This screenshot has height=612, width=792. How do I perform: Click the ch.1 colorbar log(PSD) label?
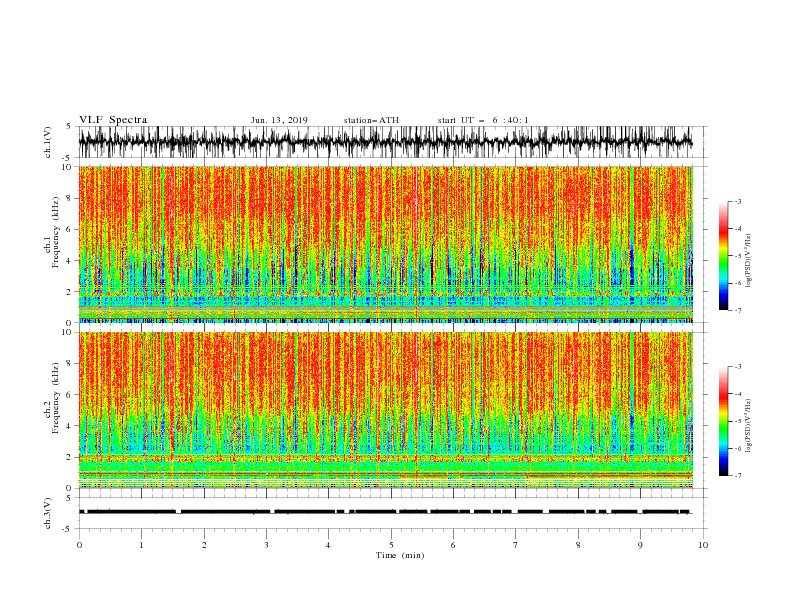point(748,261)
